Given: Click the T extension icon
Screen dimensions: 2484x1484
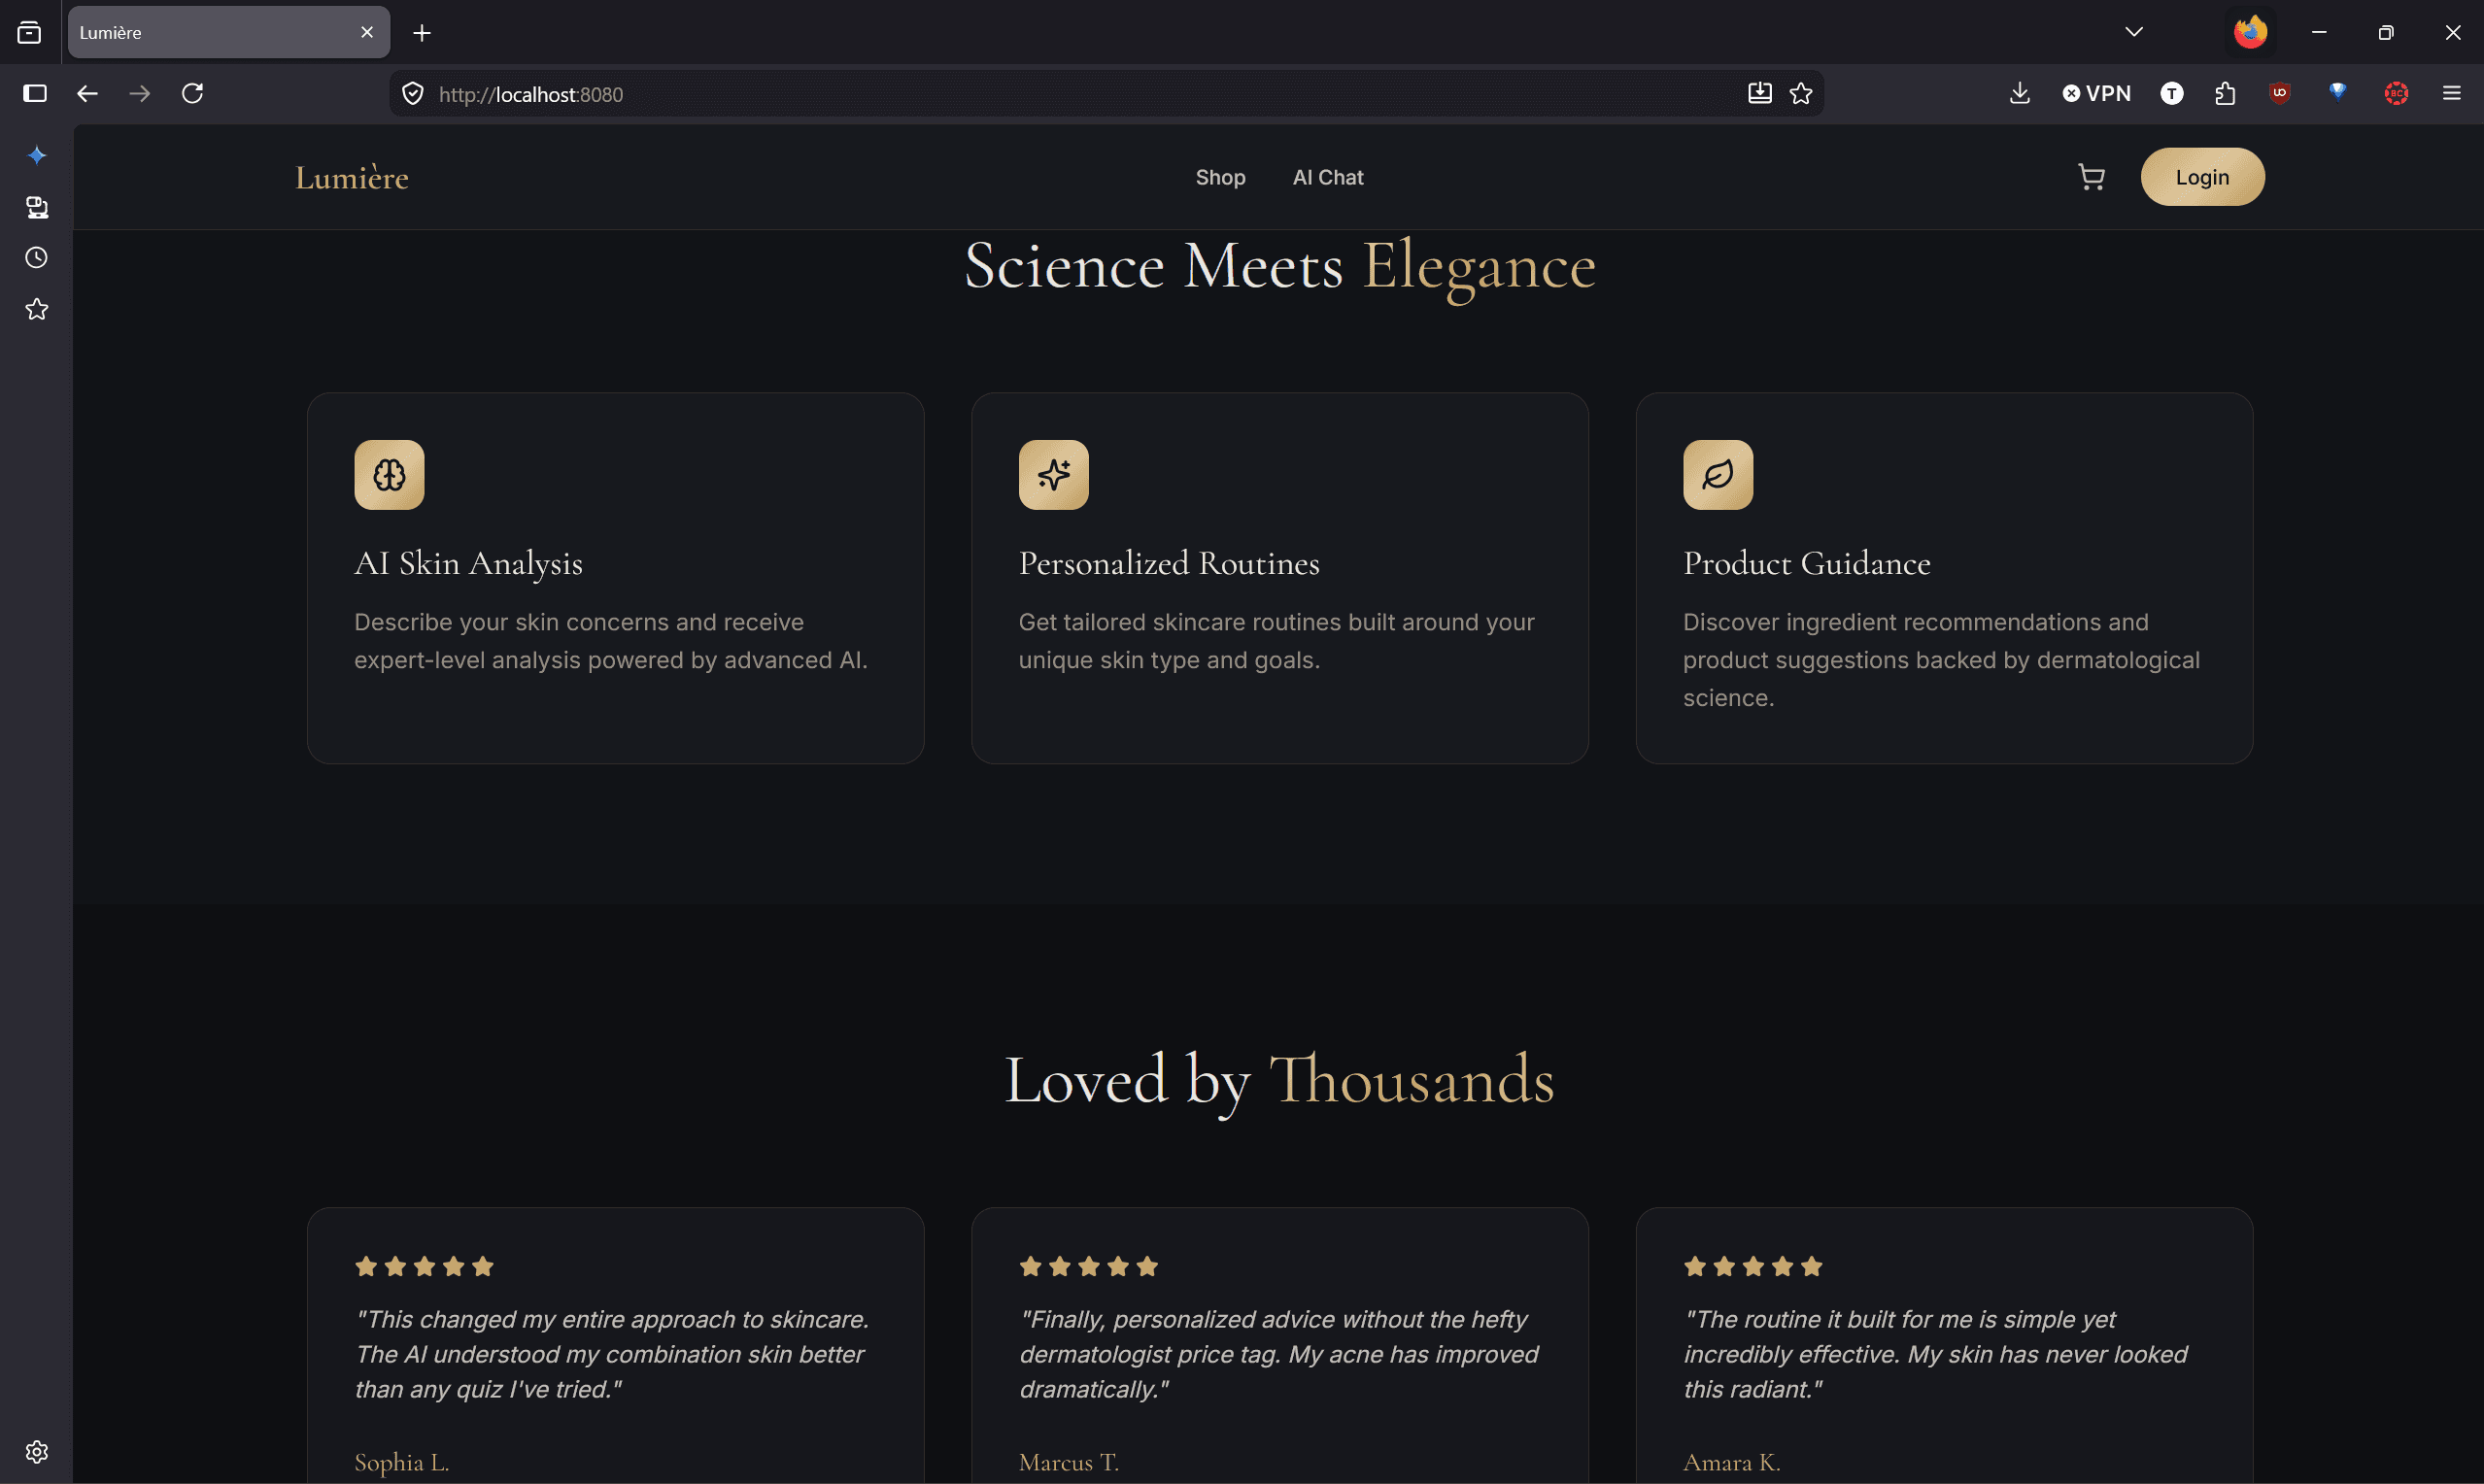Looking at the screenshot, I should click(x=2171, y=93).
